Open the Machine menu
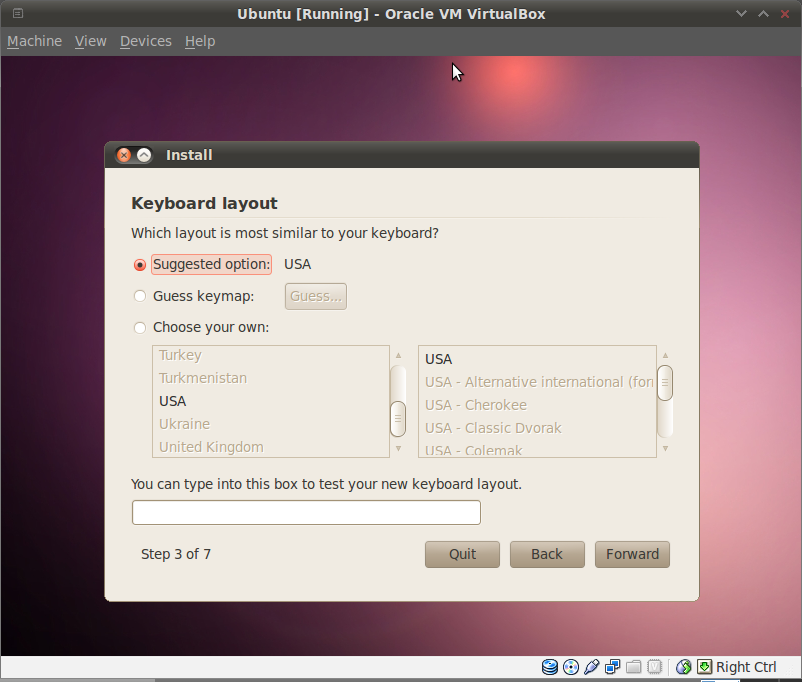Image resolution: width=802 pixels, height=682 pixels. point(34,41)
